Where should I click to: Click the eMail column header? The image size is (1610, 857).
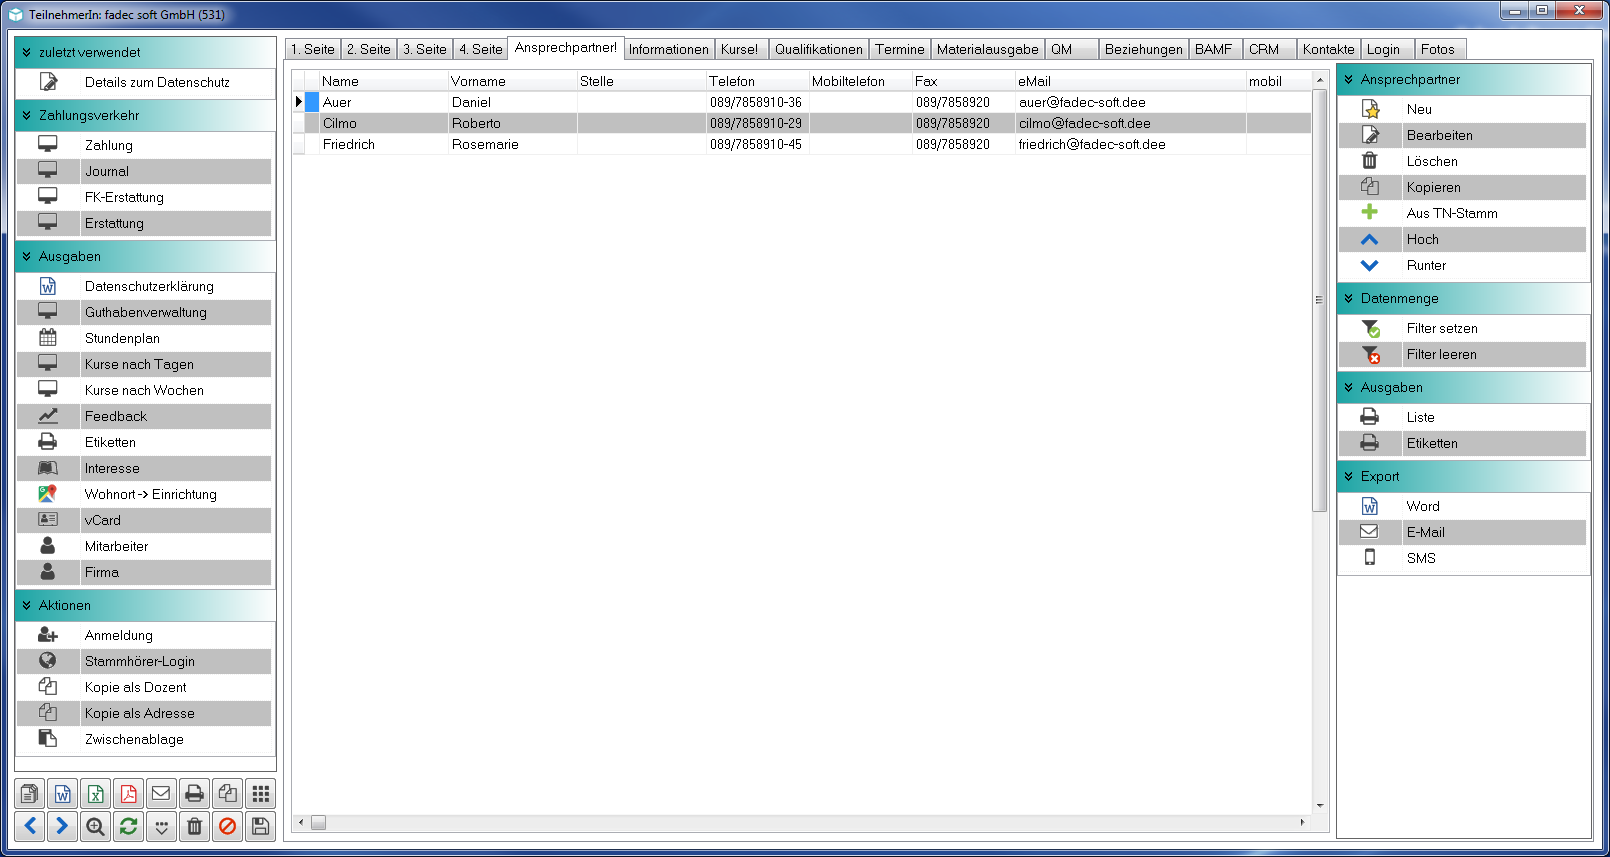point(1130,81)
